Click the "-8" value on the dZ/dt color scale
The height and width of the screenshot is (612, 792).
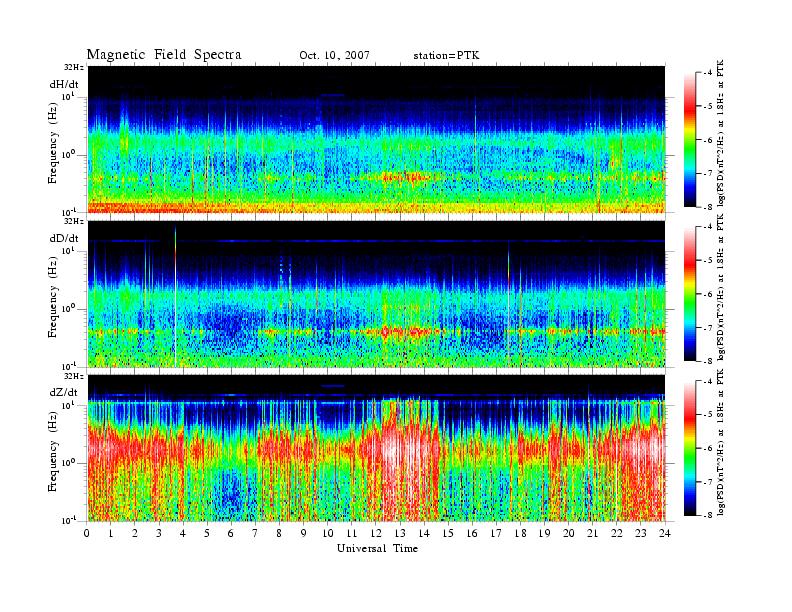(x=706, y=515)
